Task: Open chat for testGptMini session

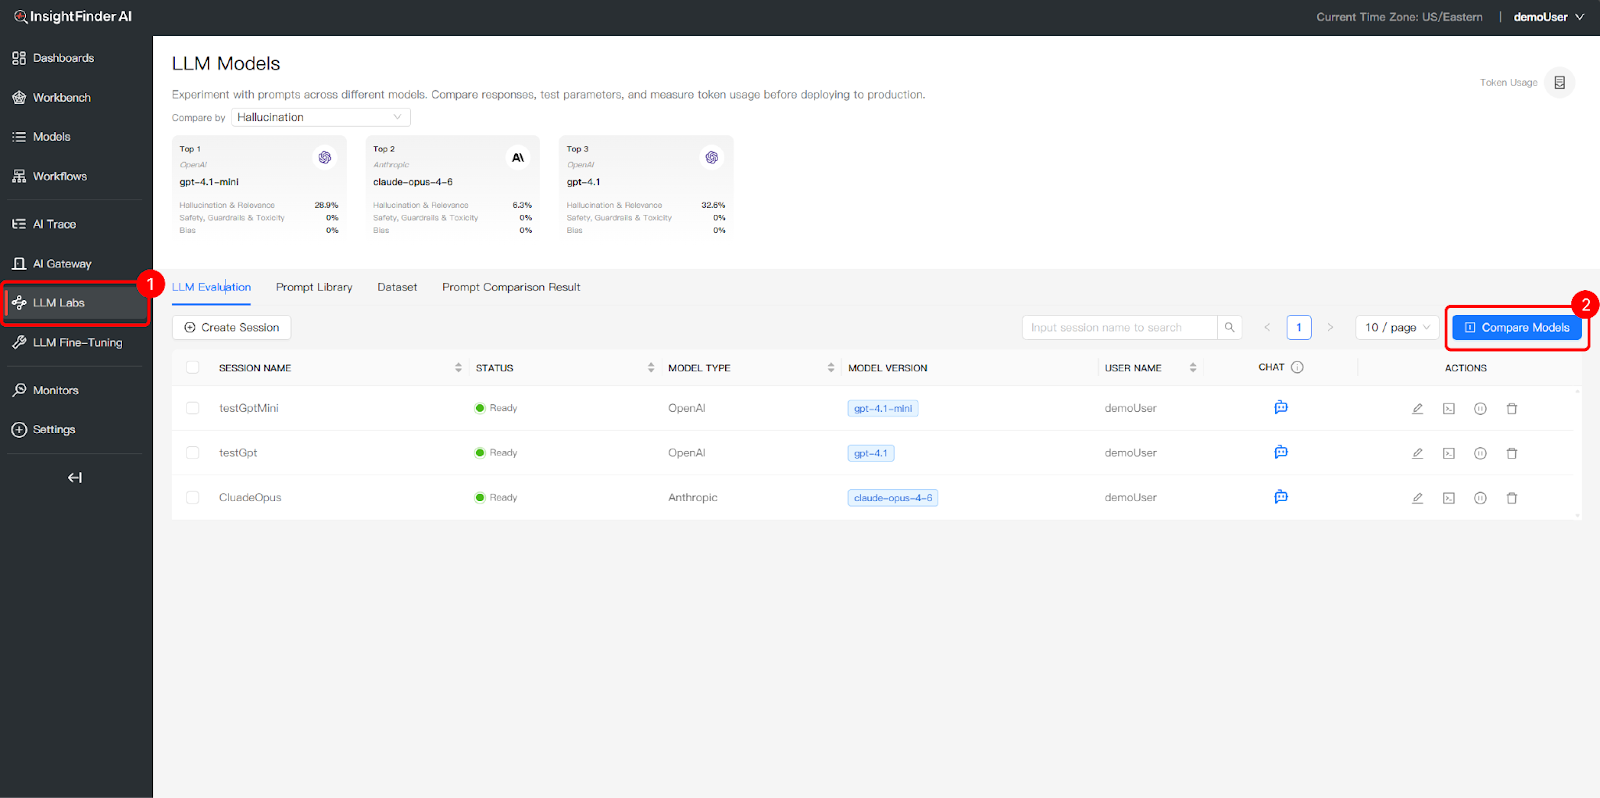Action: tap(1280, 408)
